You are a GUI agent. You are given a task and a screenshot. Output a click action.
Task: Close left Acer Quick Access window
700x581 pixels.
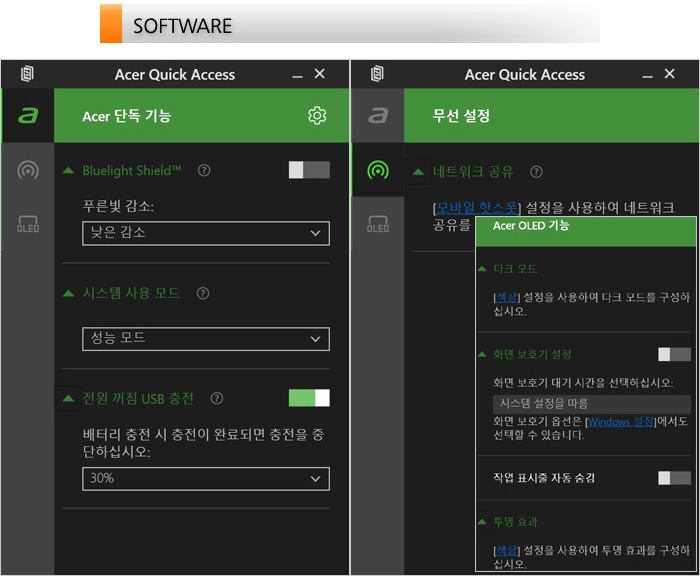pyautogui.click(x=320, y=74)
